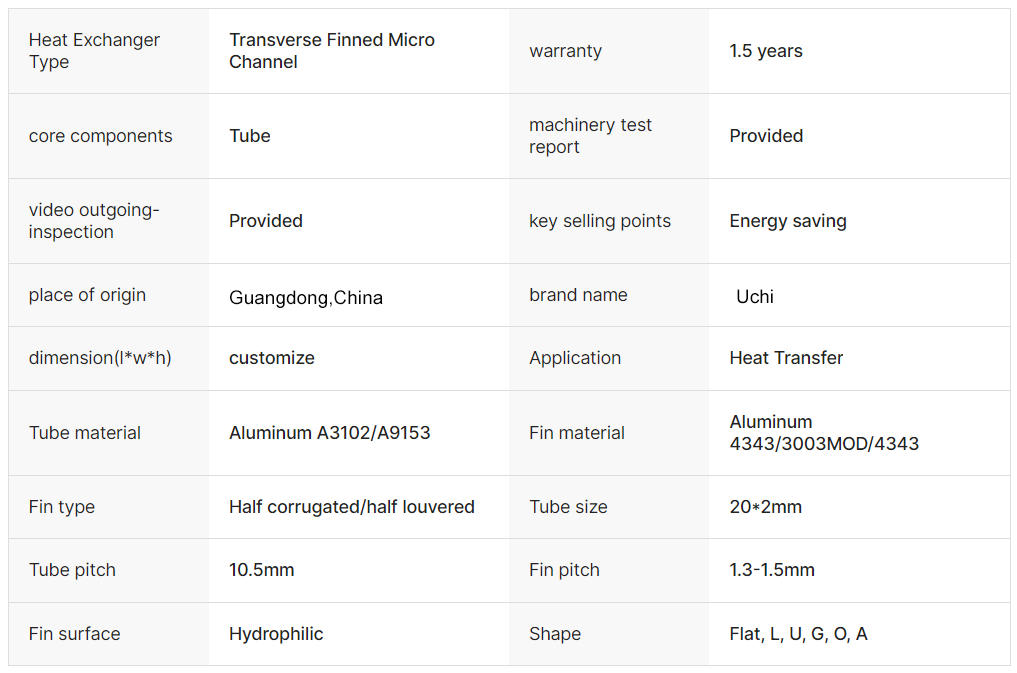Screen dimensions: 1017x673
Task: Select the Aluminum A3102/A9153 tube material
Action: coord(329,432)
